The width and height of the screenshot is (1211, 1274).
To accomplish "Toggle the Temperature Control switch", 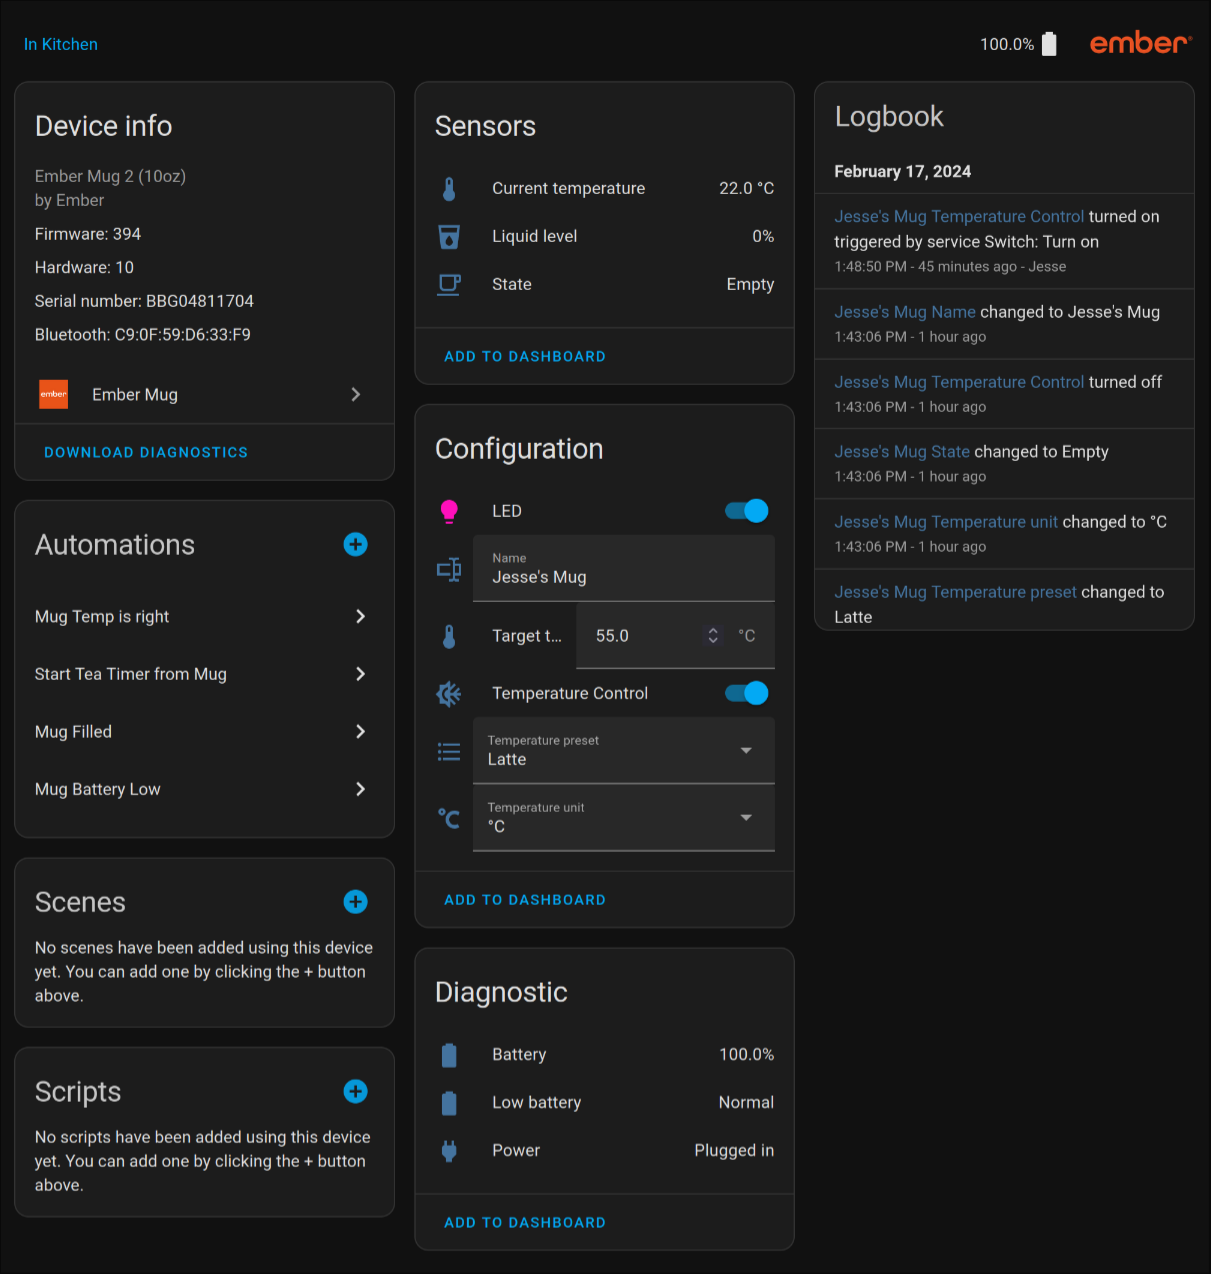I will (747, 693).
